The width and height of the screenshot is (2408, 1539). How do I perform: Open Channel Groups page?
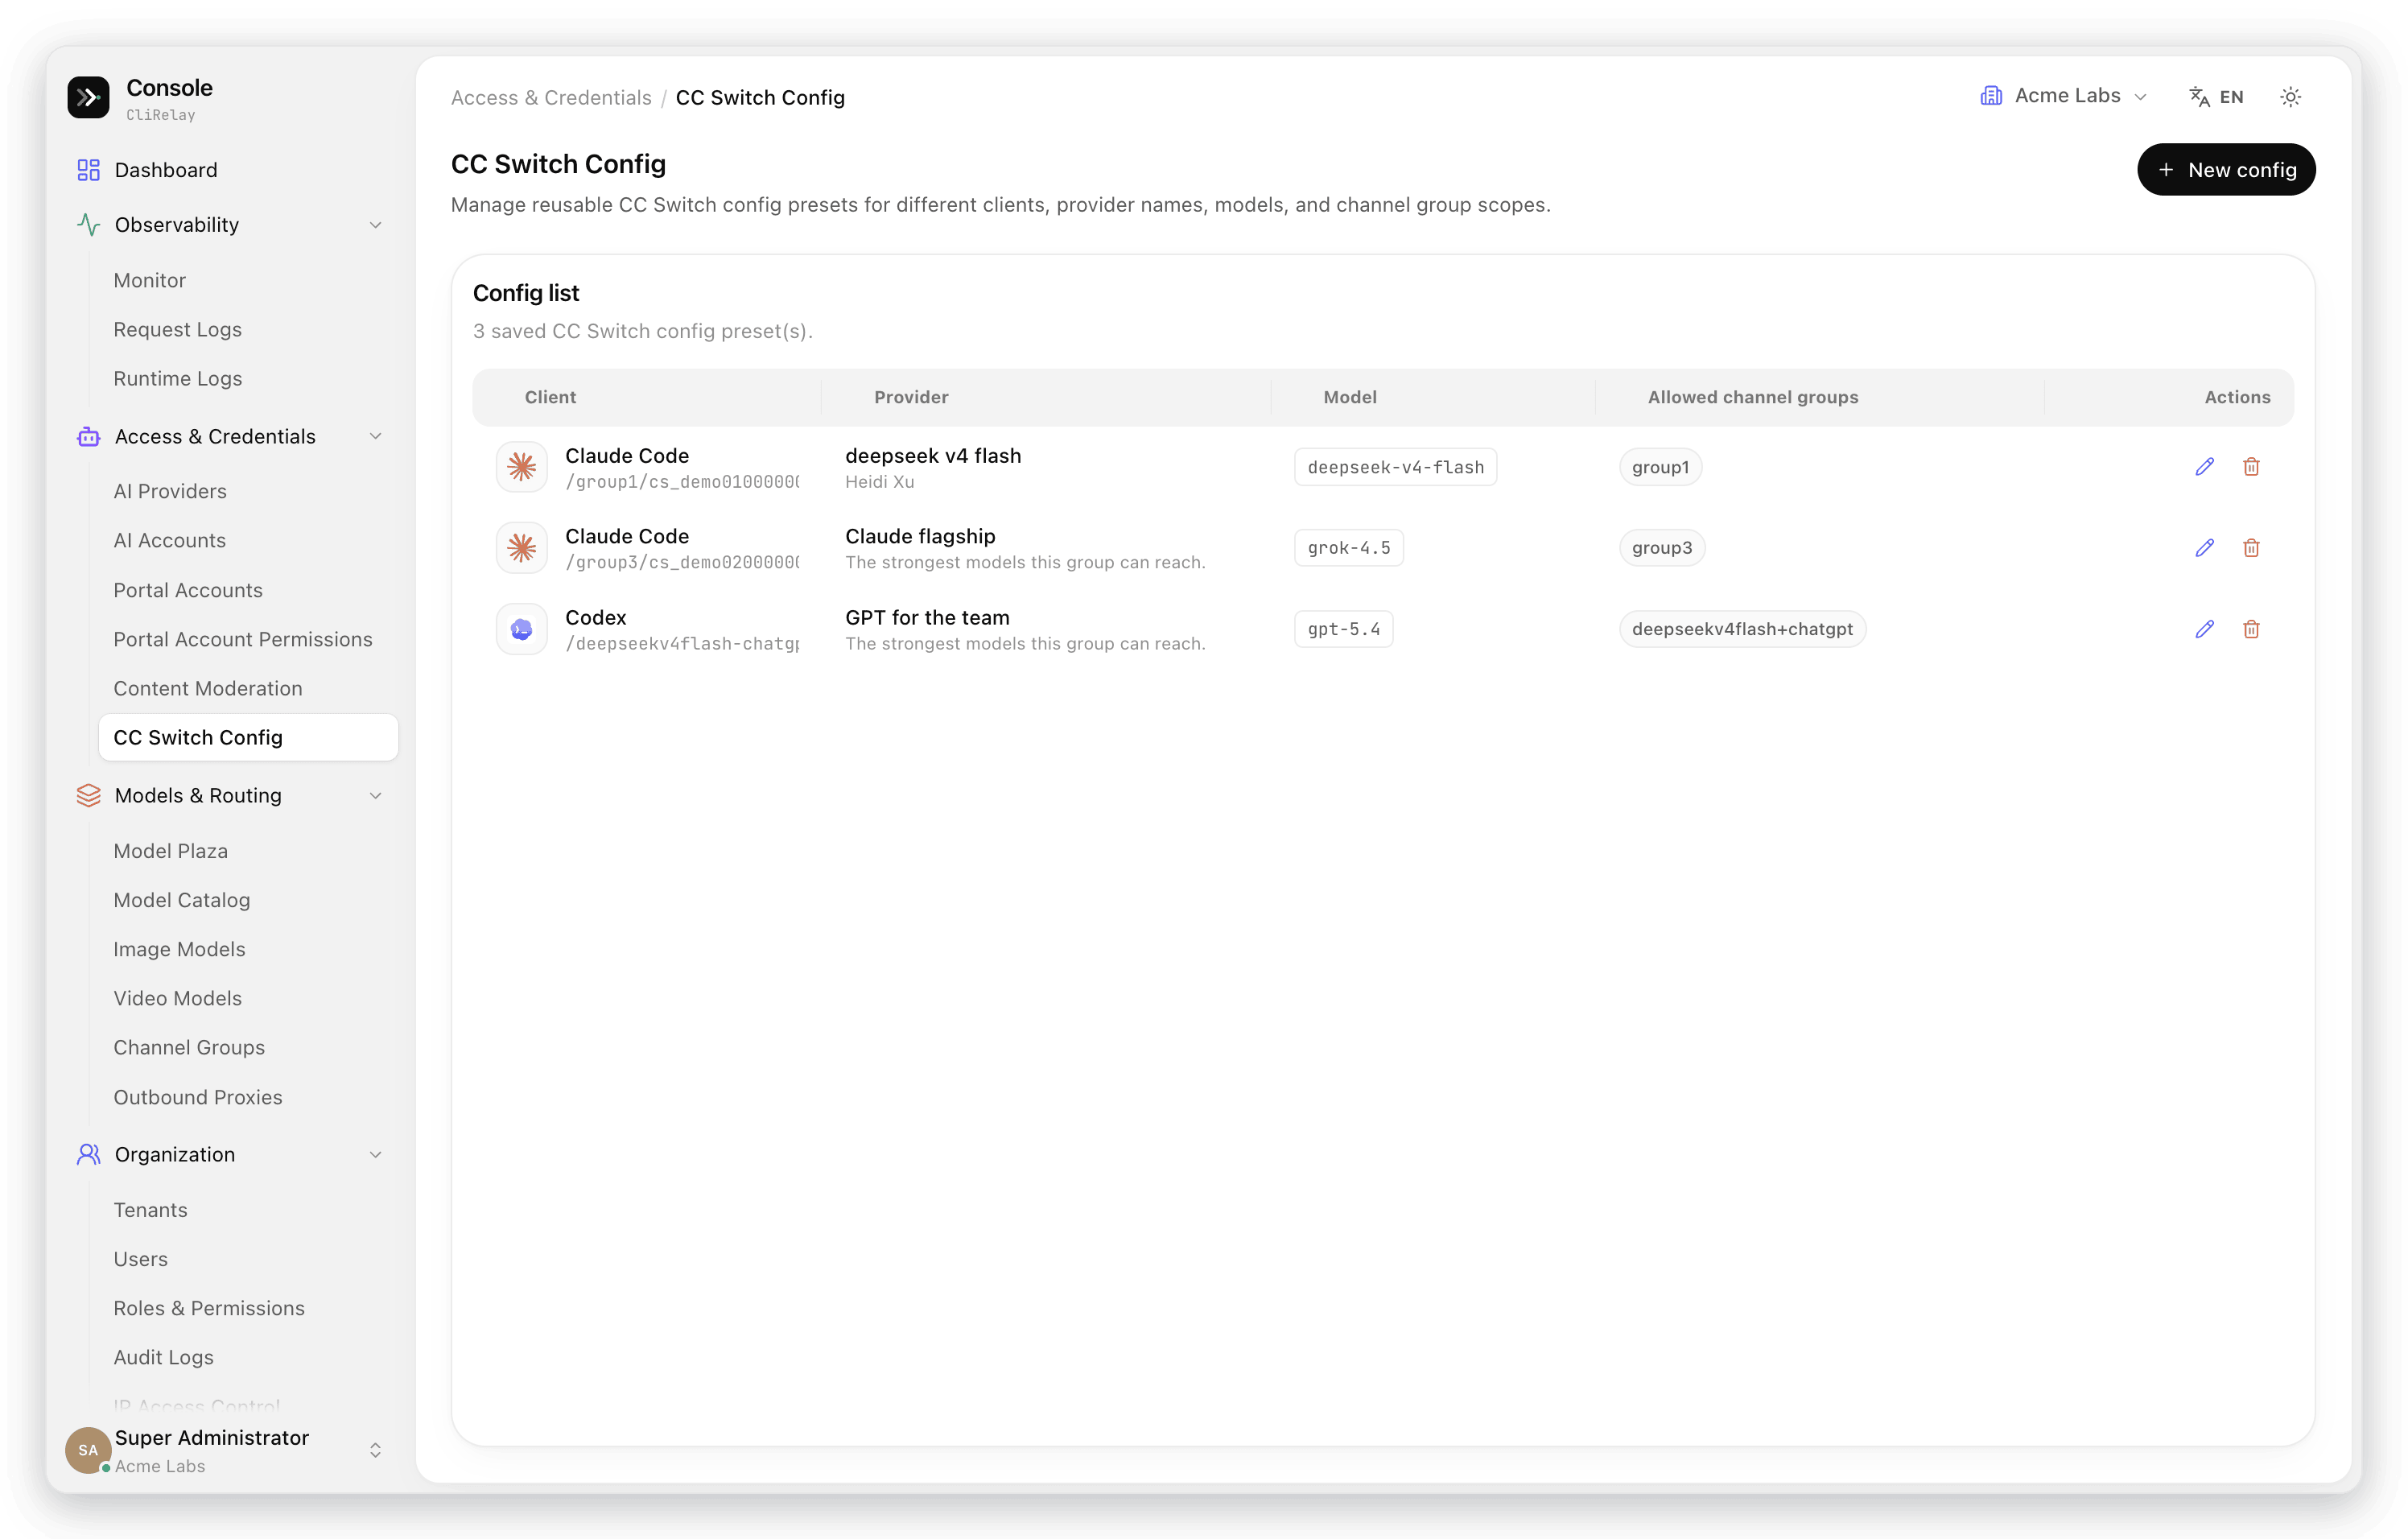[189, 1047]
